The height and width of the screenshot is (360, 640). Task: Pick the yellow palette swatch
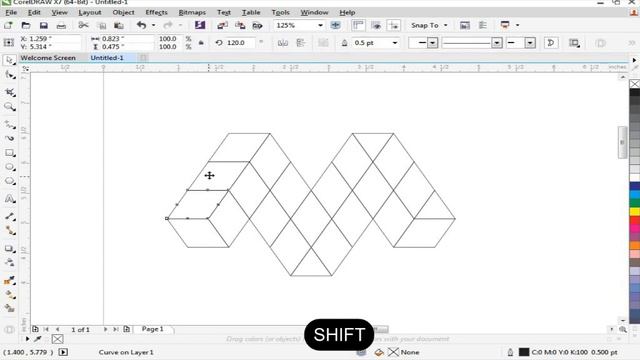pos(635,211)
